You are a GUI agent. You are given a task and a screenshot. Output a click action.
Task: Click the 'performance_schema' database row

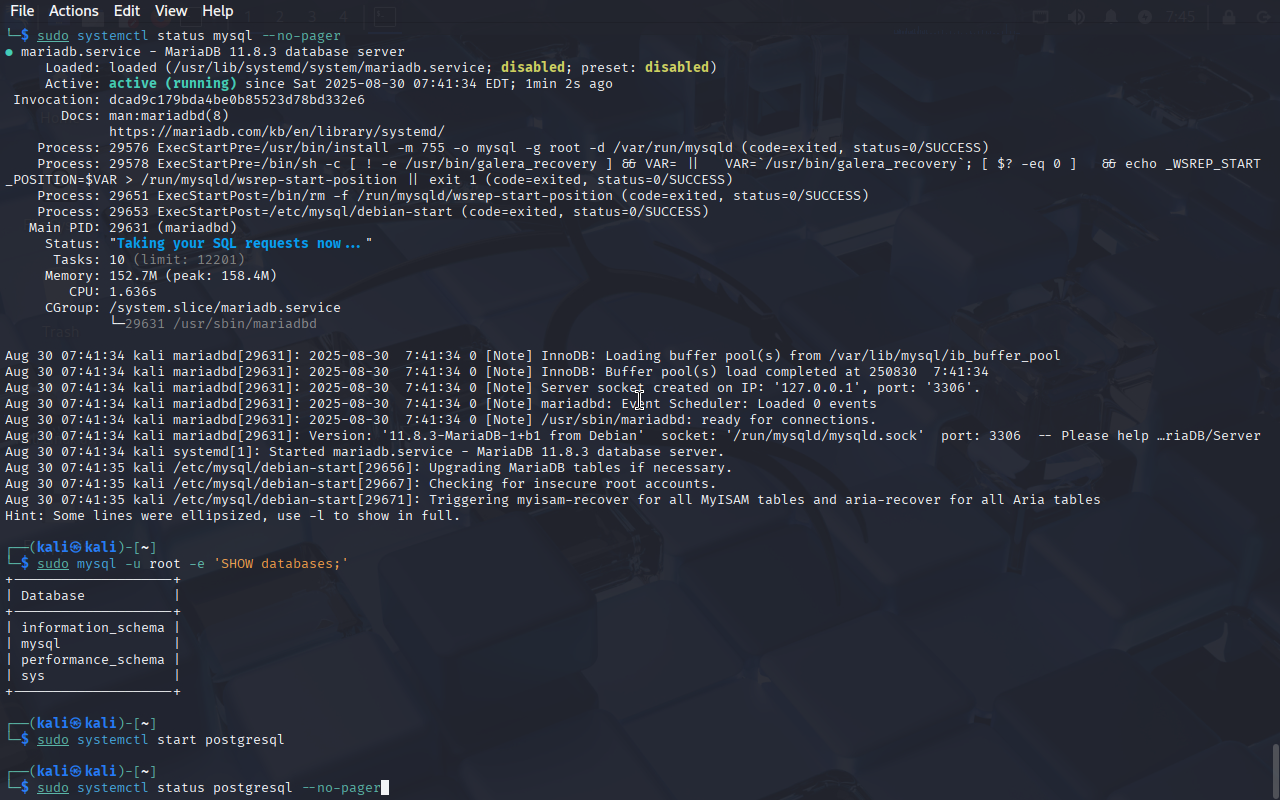93,660
